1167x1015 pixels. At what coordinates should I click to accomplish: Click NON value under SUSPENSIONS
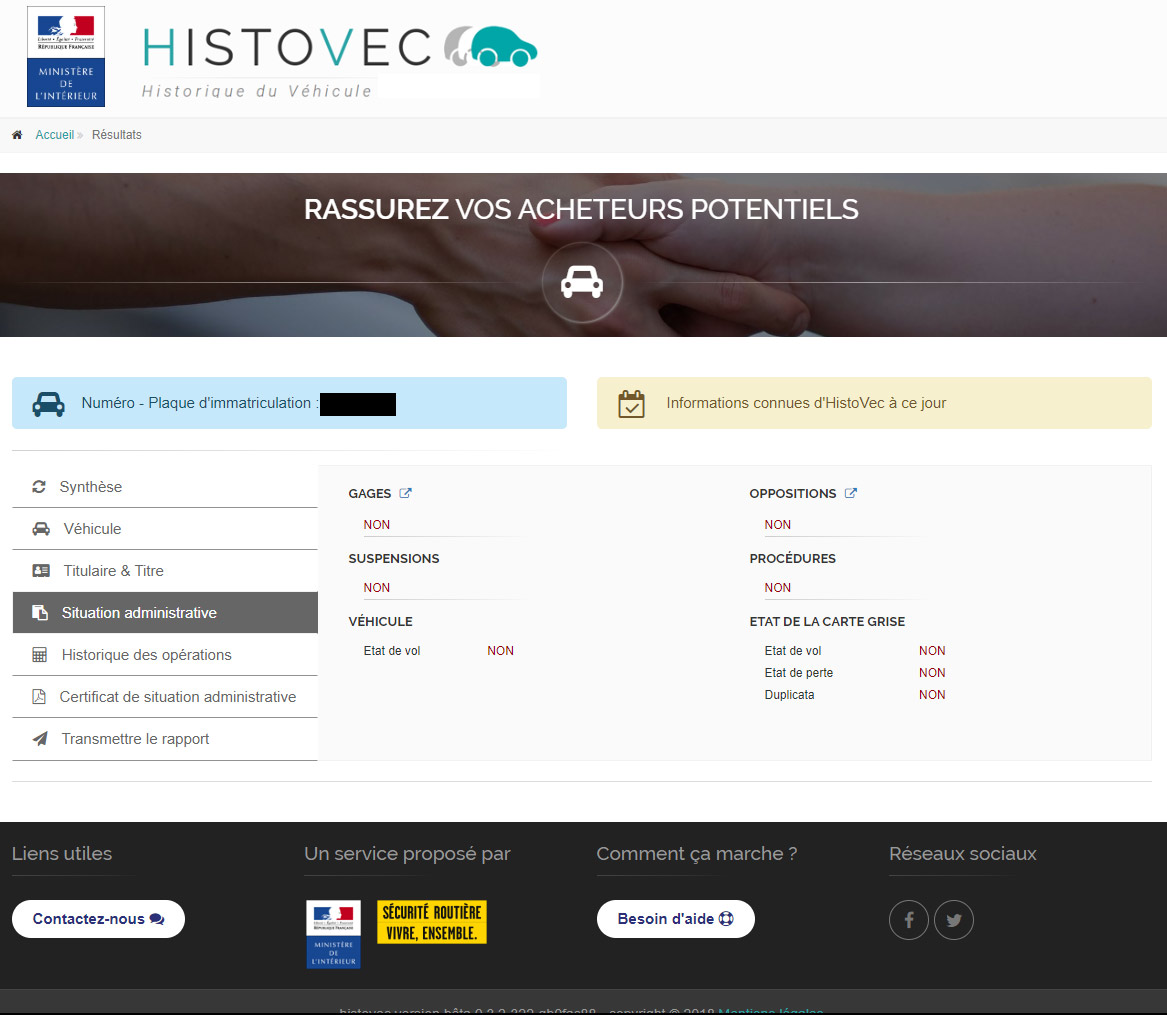point(377,588)
